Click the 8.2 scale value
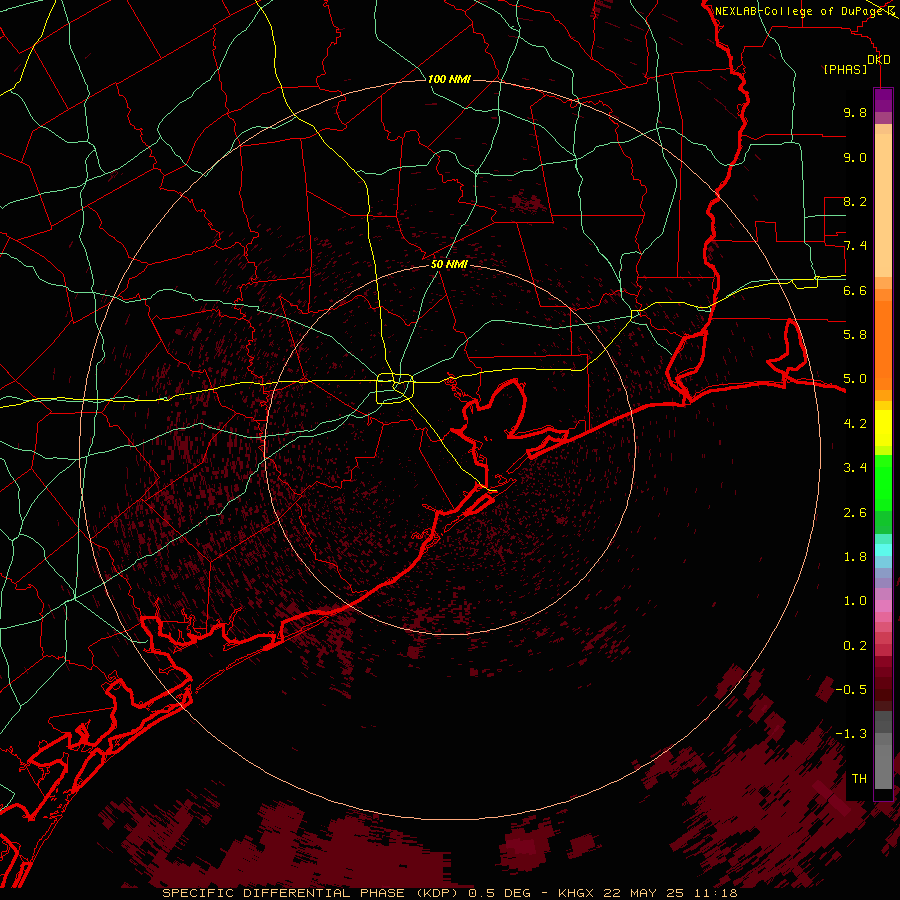The width and height of the screenshot is (900, 900). [855, 201]
